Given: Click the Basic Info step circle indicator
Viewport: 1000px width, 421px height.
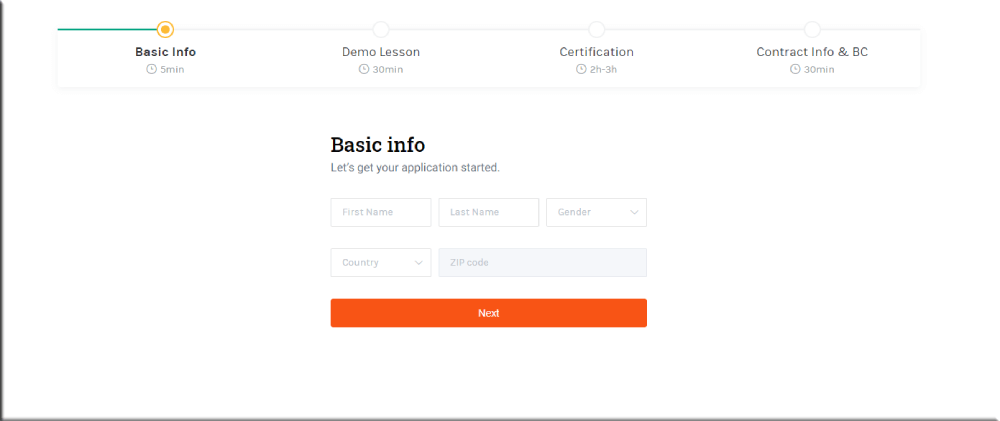Looking at the screenshot, I should click(x=165, y=29).
